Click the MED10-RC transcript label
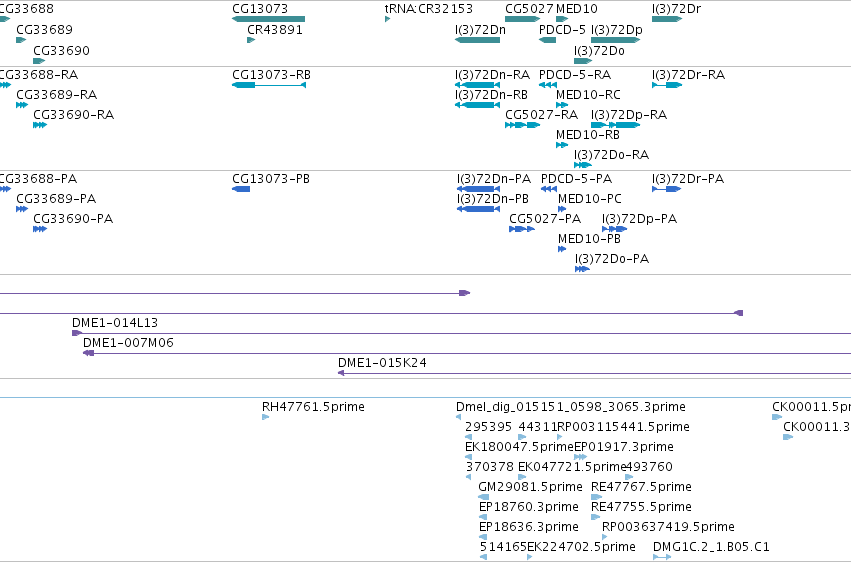 (x=588, y=94)
